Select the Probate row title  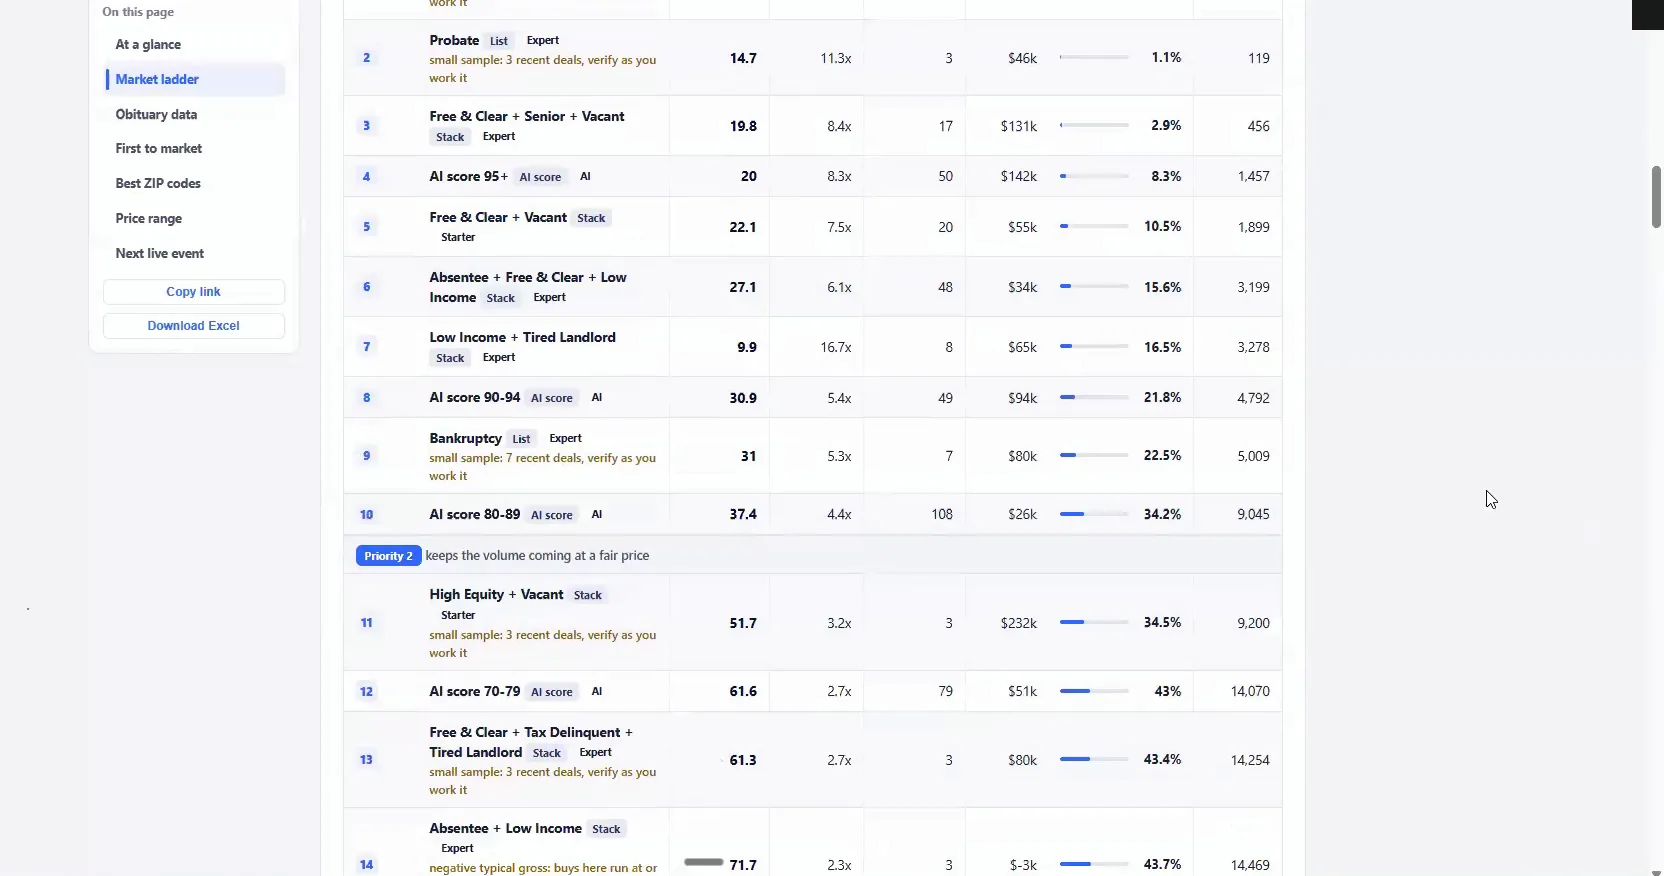coord(454,40)
